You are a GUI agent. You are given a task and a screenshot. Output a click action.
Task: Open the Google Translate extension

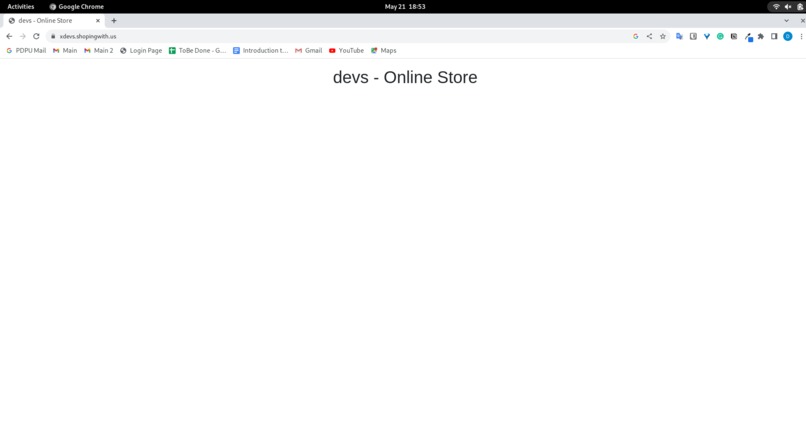pyautogui.click(x=680, y=36)
